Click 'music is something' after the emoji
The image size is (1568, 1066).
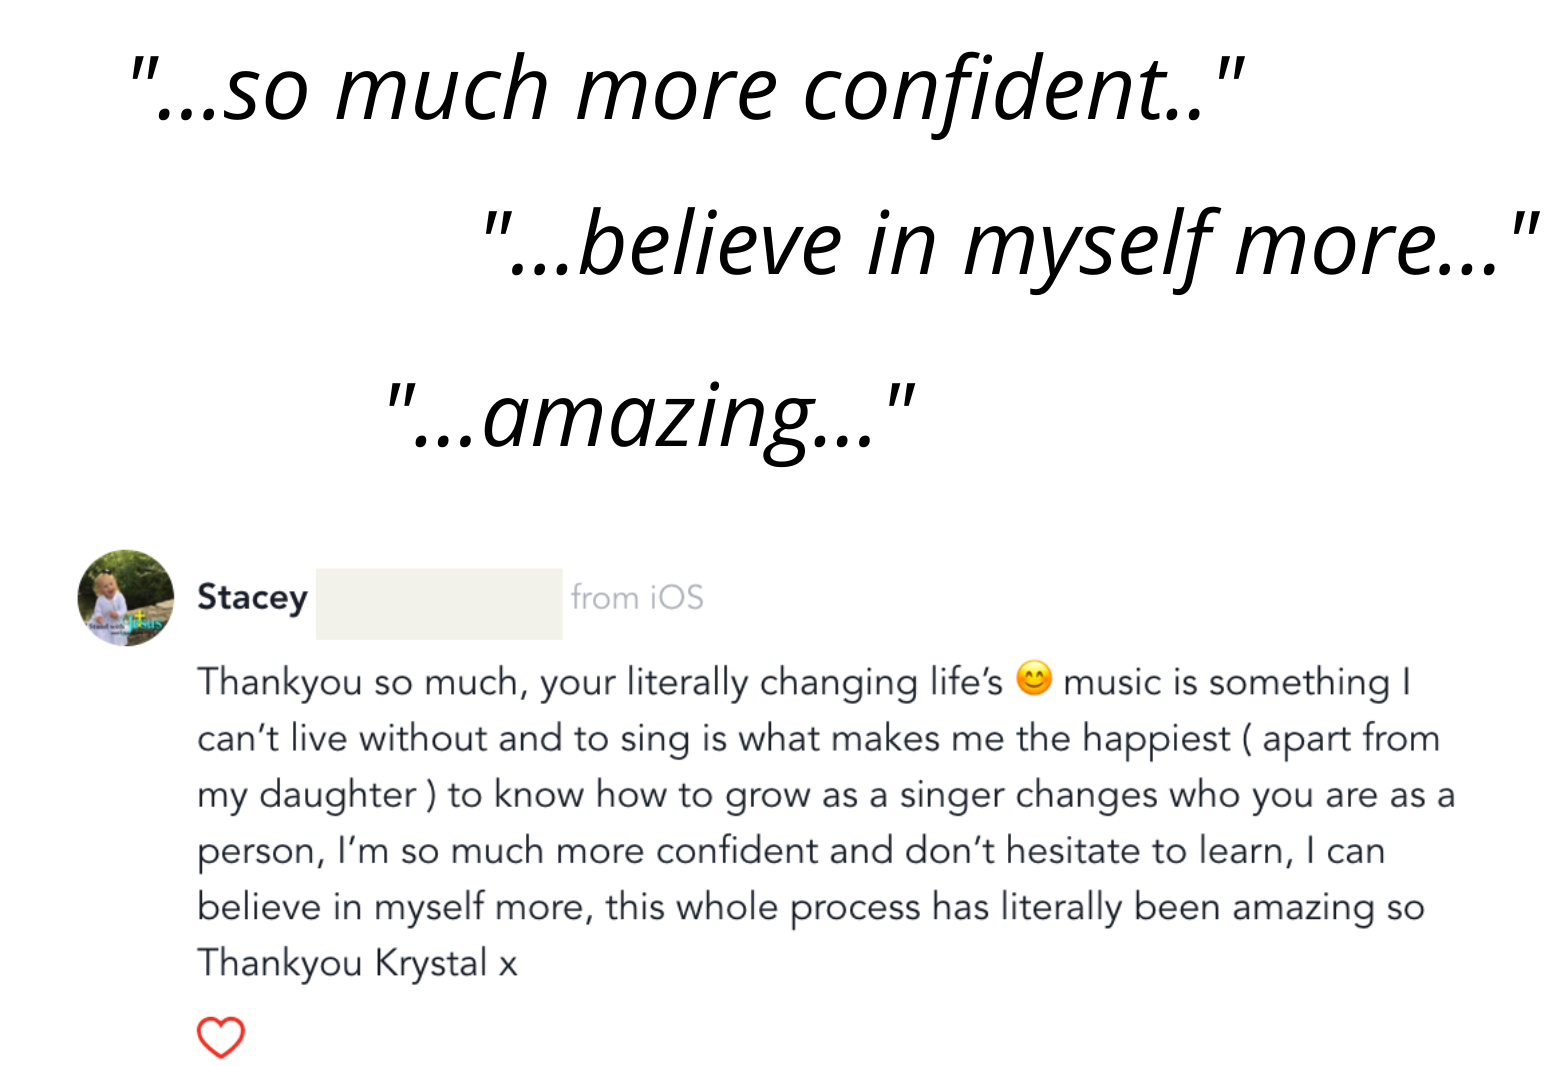tap(1226, 682)
